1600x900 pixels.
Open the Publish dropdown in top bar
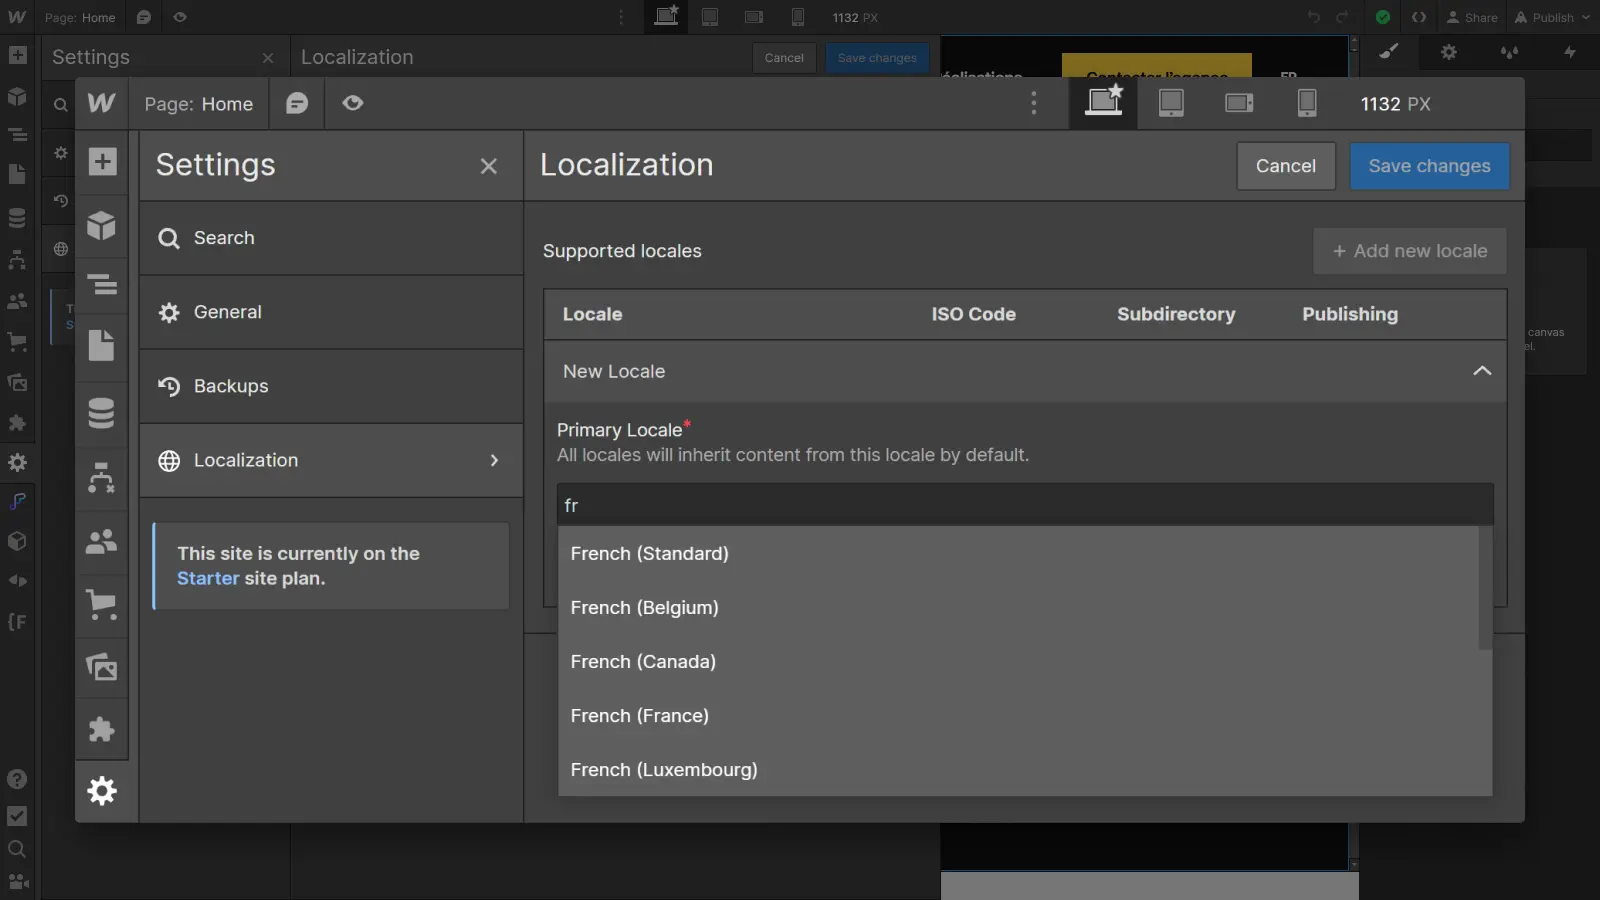pyautogui.click(x=1552, y=17)
